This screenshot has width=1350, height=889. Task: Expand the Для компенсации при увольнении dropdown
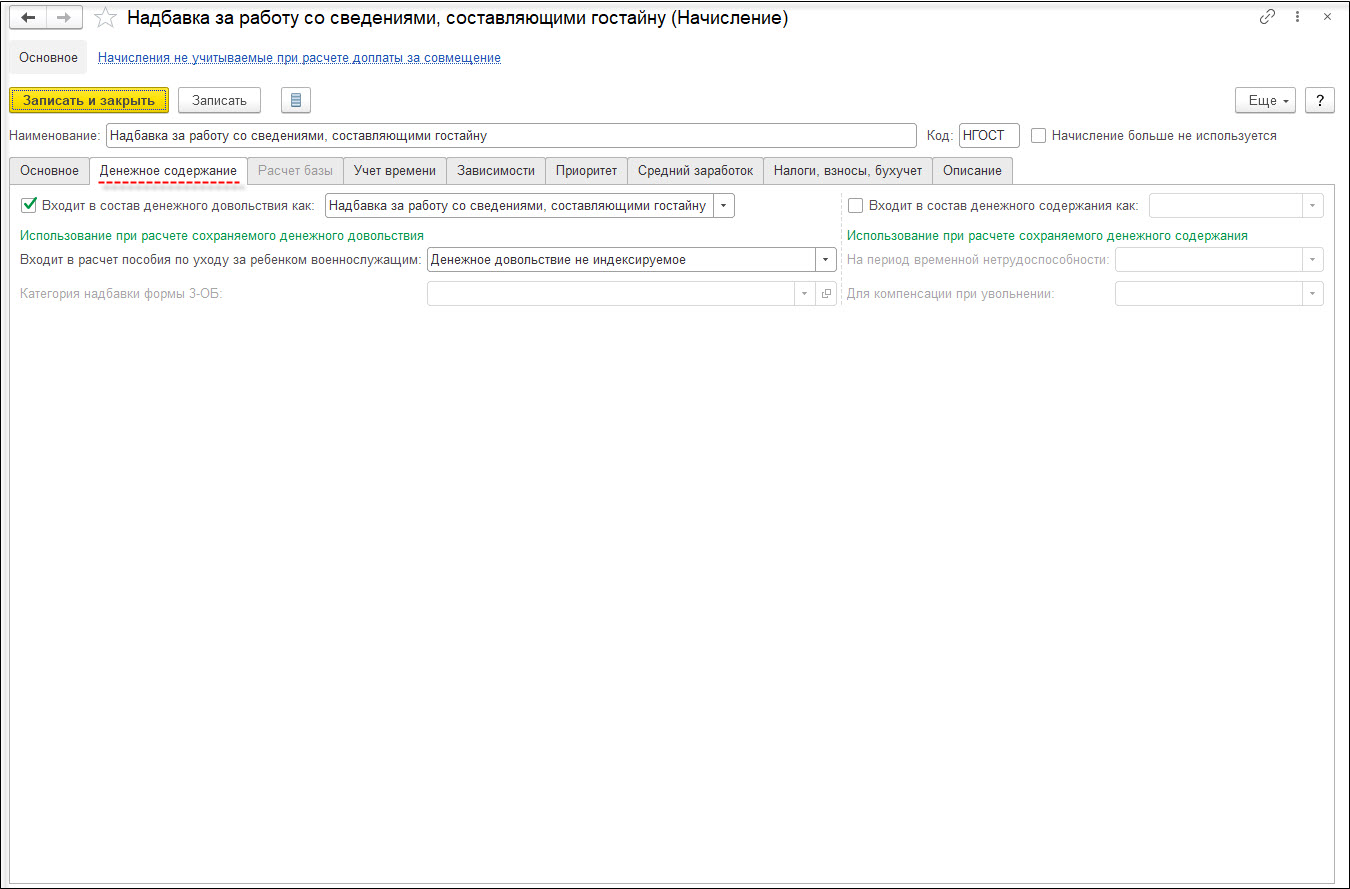click(x=1313, y=294)
